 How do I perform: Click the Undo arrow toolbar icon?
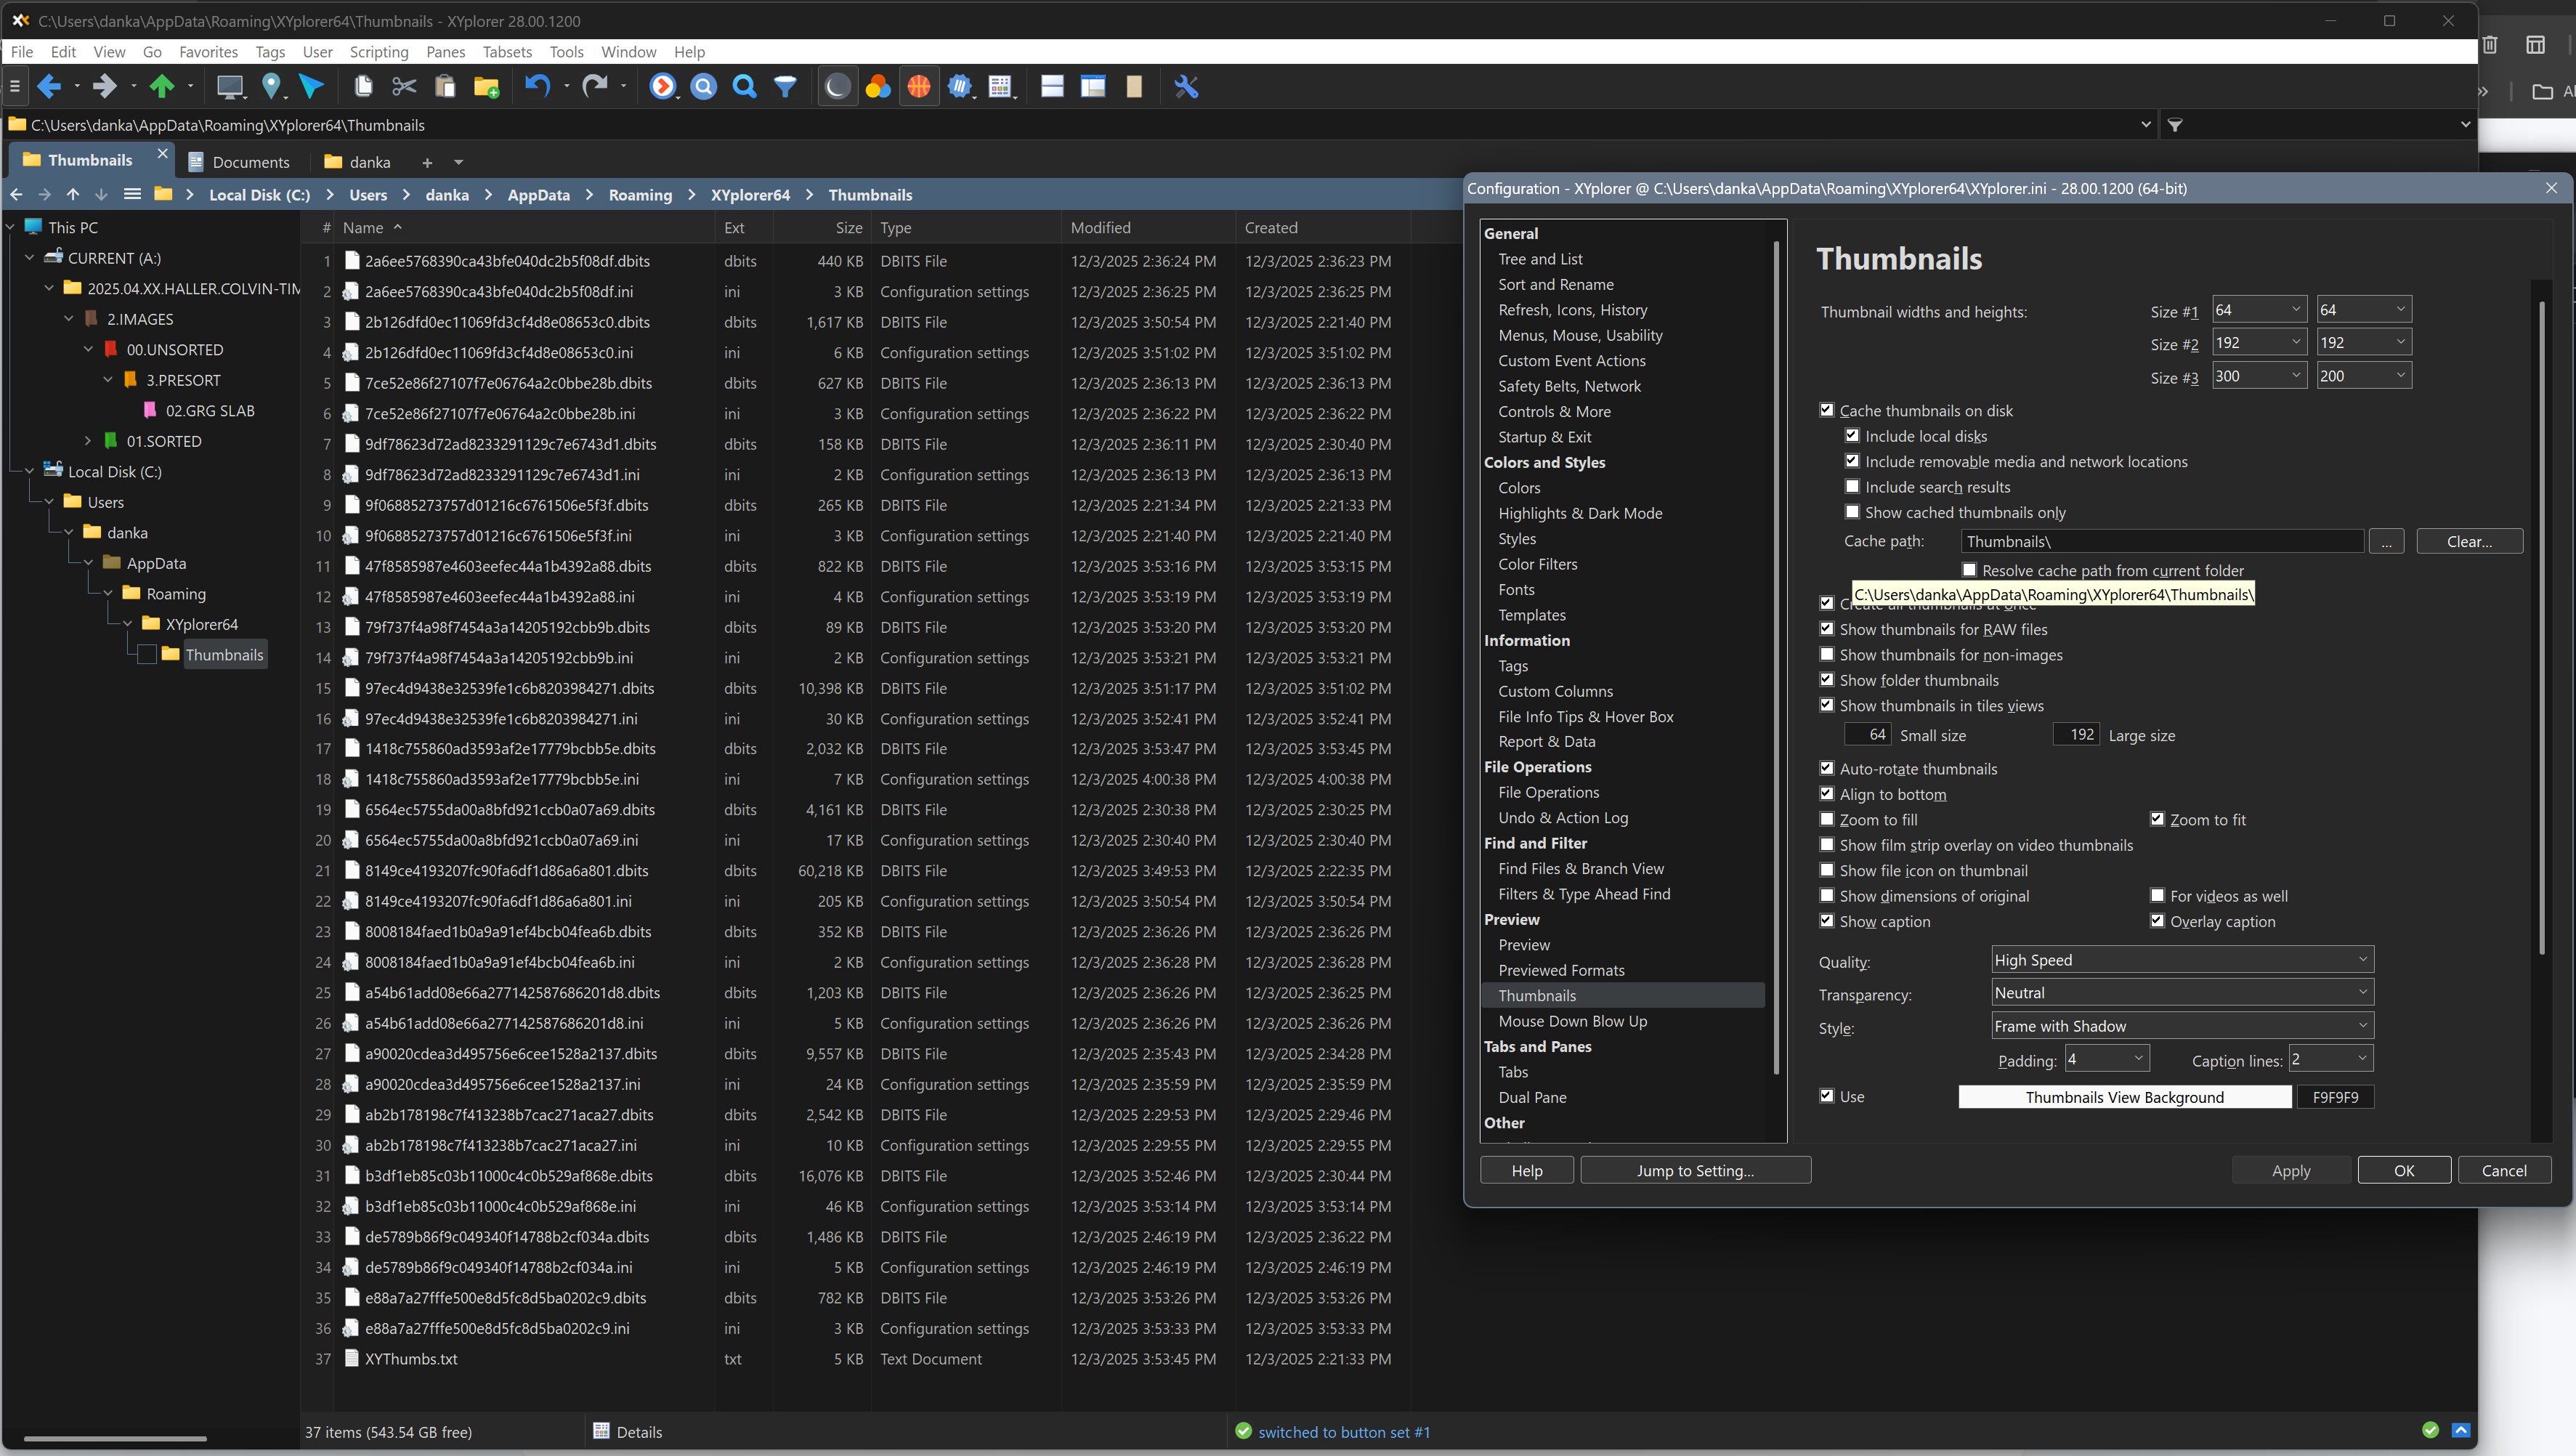[537, 87]
